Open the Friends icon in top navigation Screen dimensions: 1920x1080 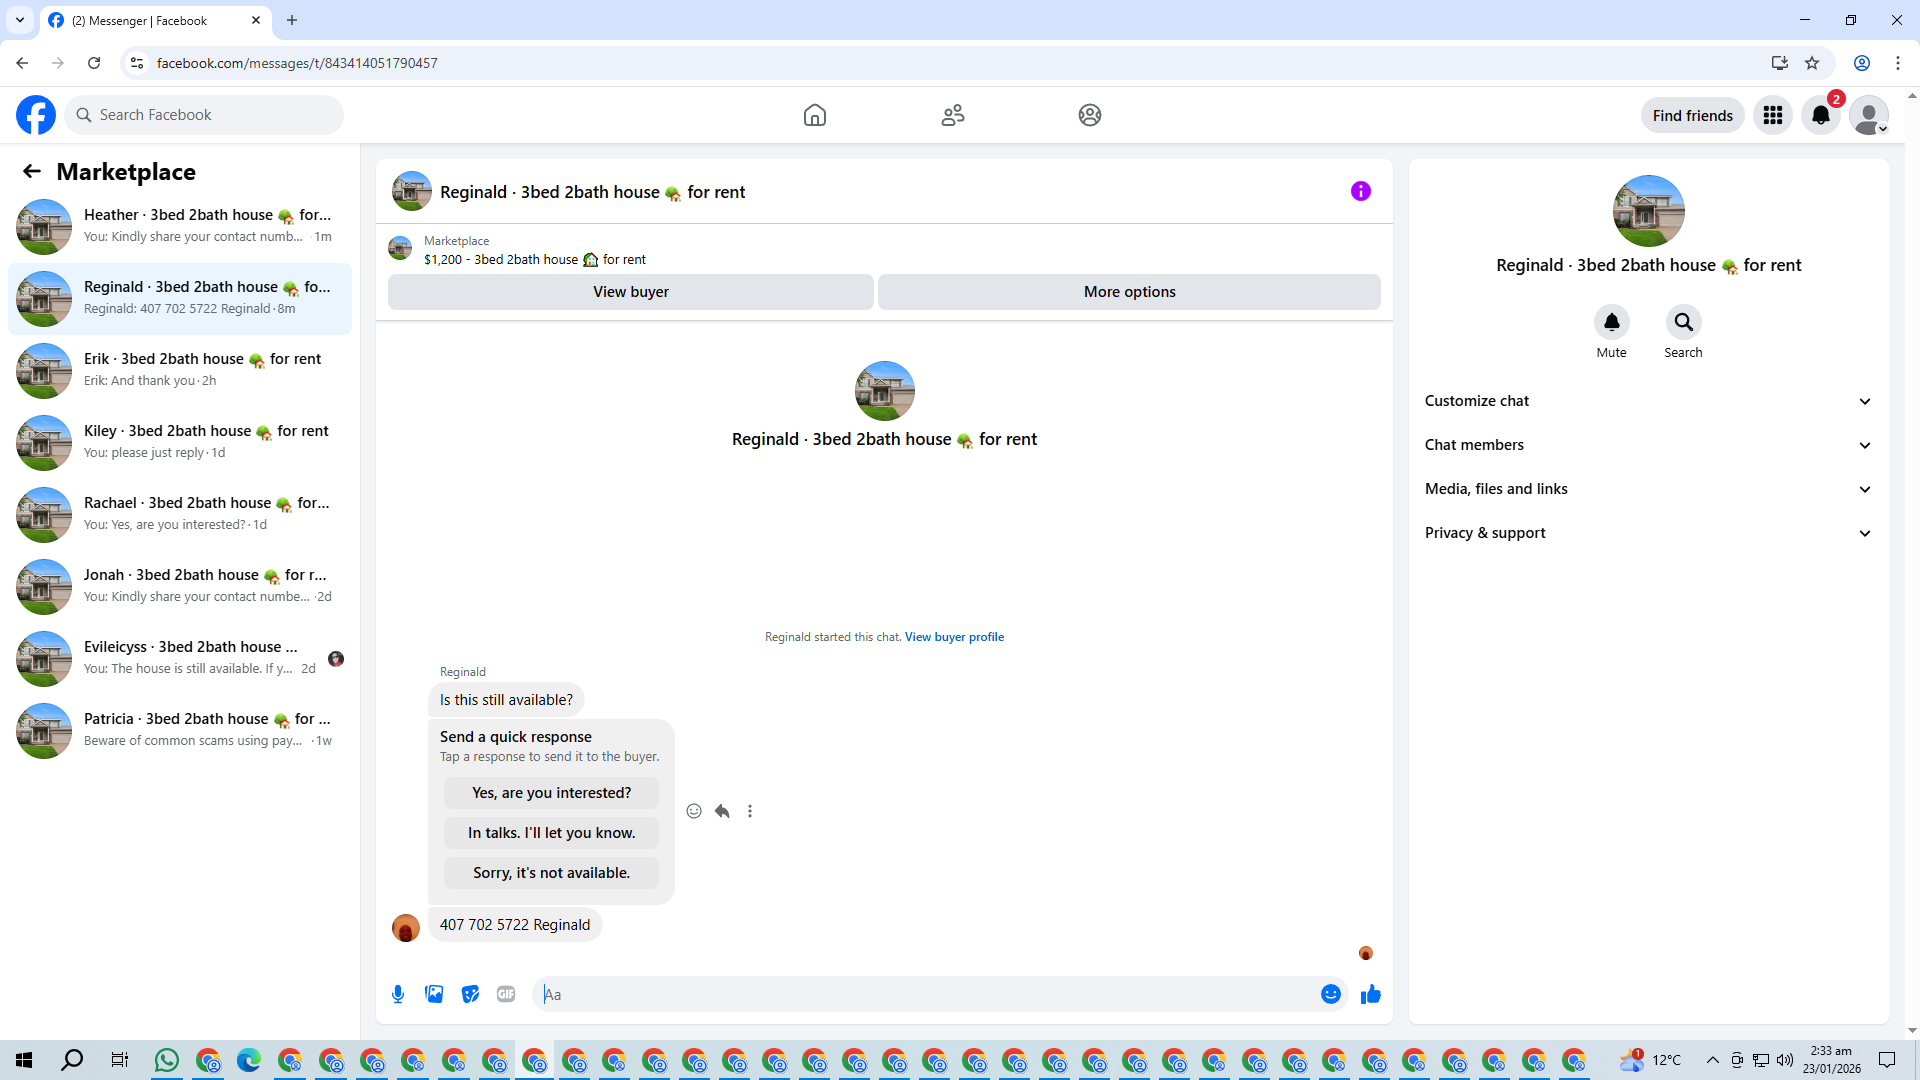pyautogui.click(x=953, y=115)
